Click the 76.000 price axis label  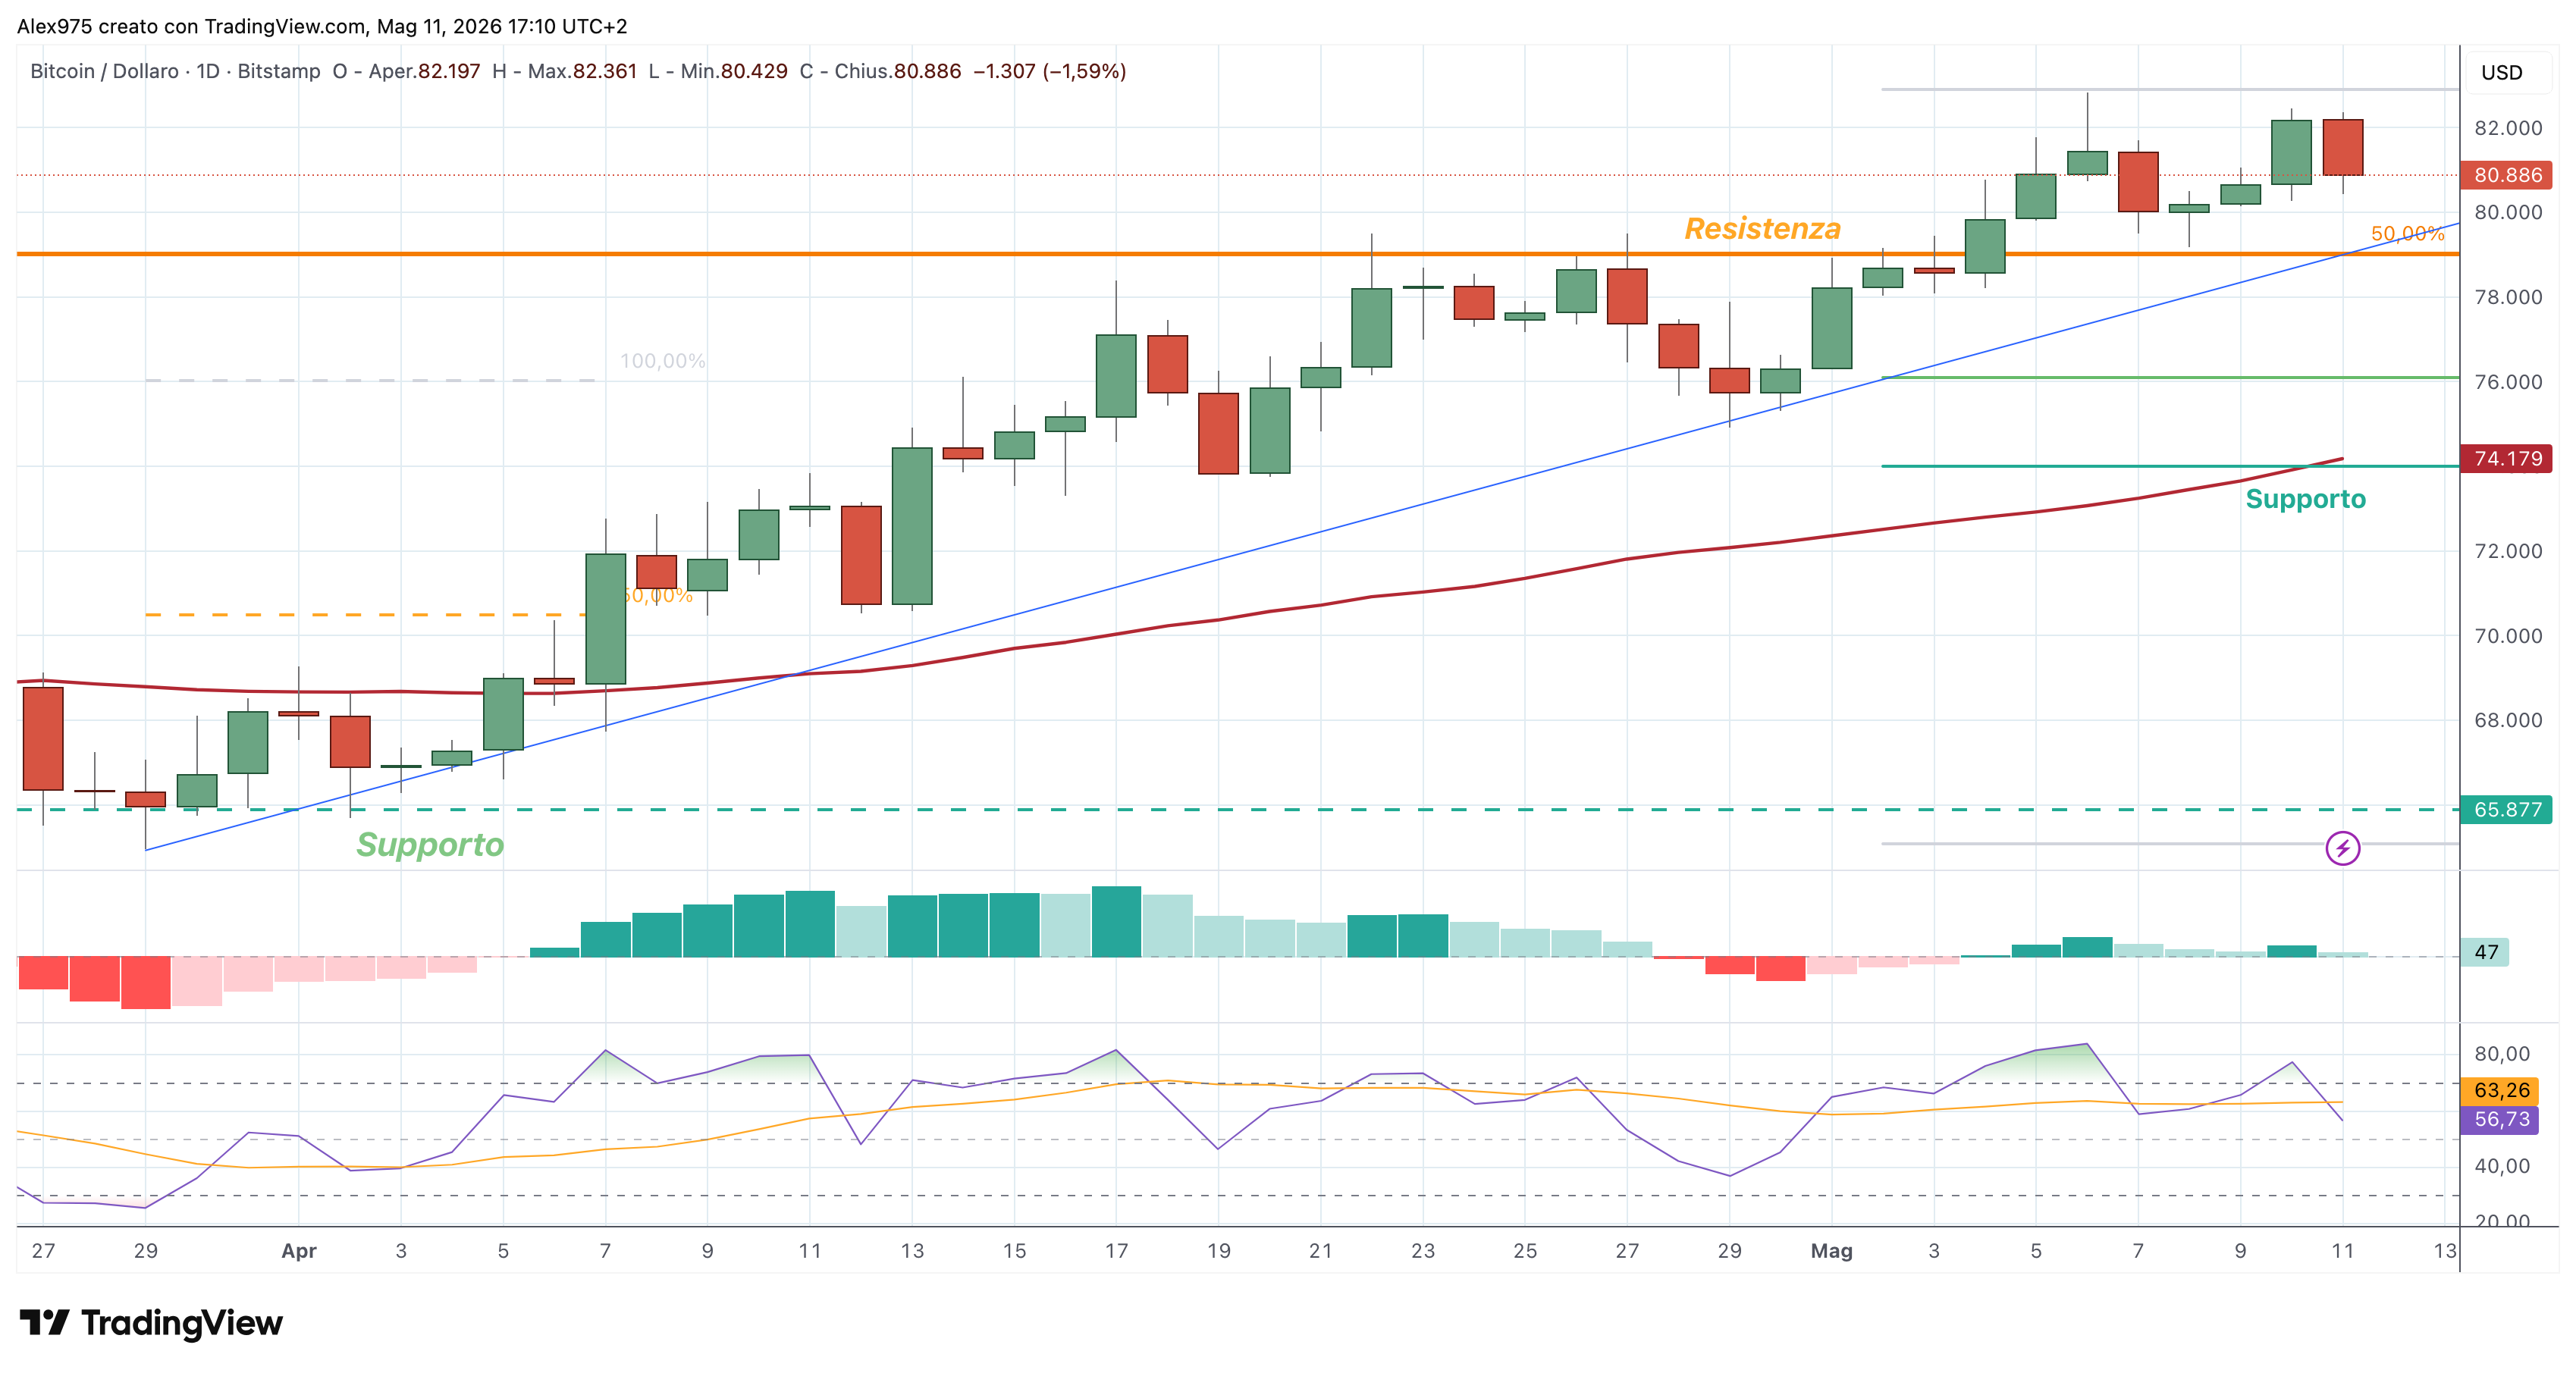tap(2507, 382)
